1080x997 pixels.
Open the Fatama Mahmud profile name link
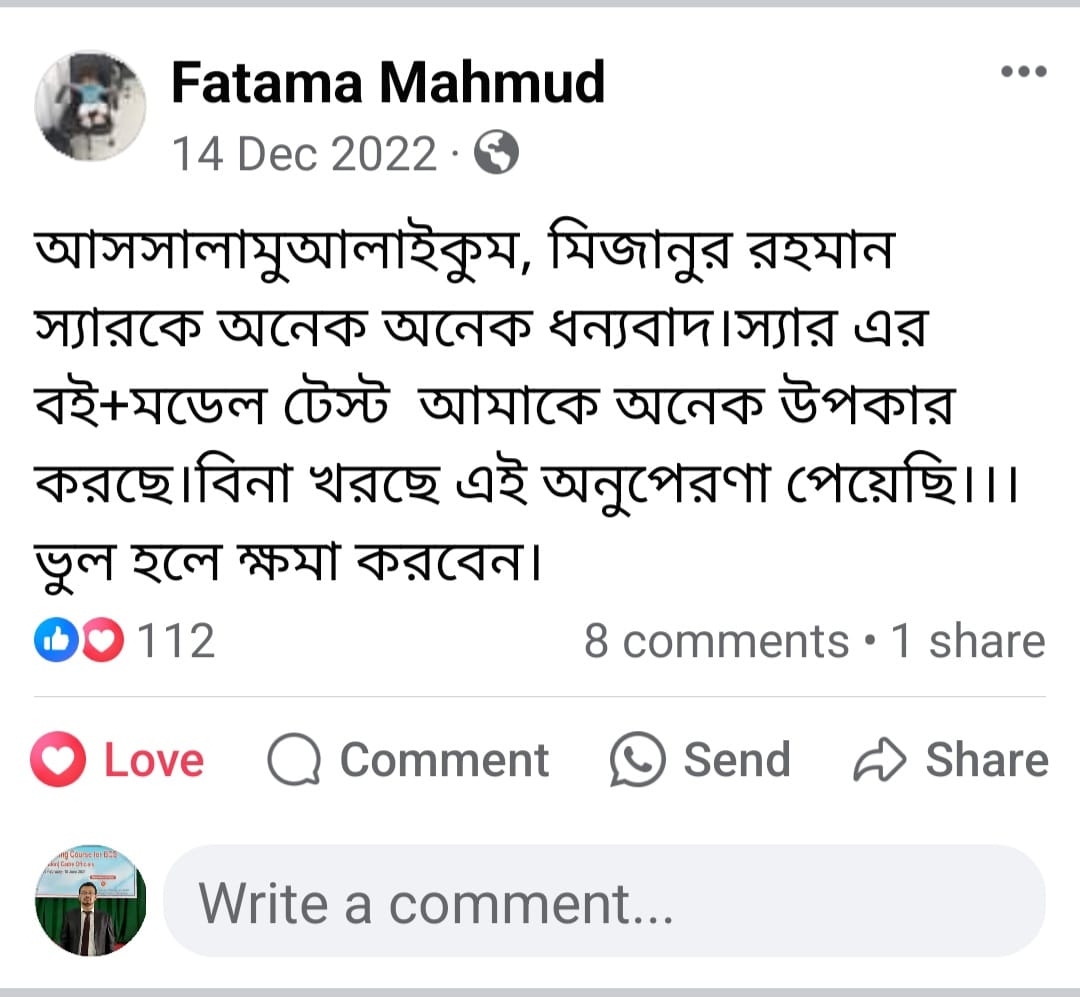[388, 82]
